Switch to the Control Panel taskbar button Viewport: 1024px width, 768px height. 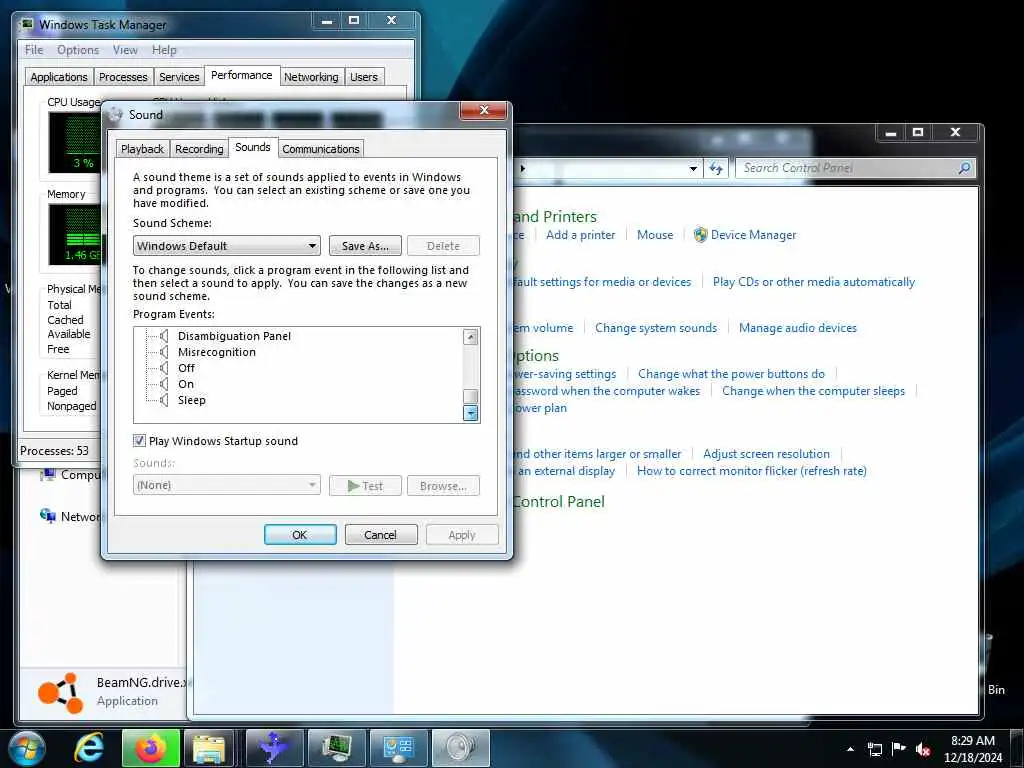(398, 748)
